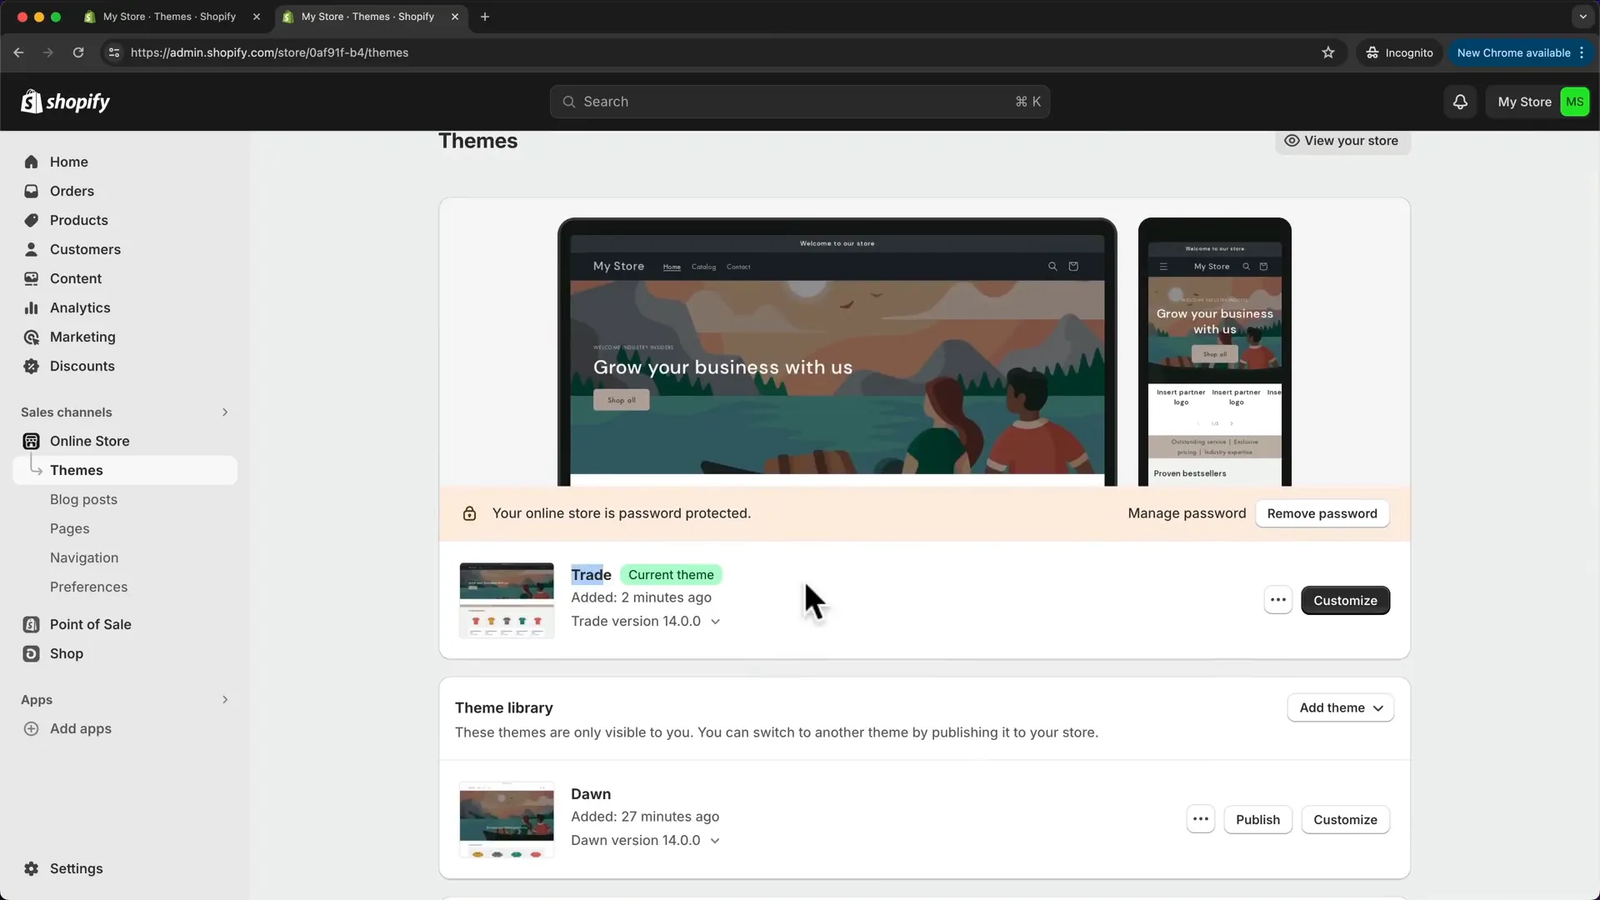Screen dimensions: 1600x900
Task: Open the Themes sidebar item
Action: click(125, 470)
